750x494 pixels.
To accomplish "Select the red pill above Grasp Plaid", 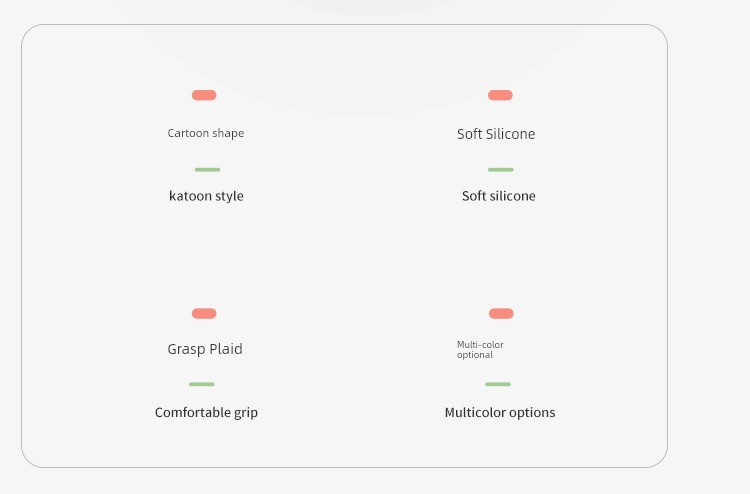I will pyautogui.click(x=204, y=314).
